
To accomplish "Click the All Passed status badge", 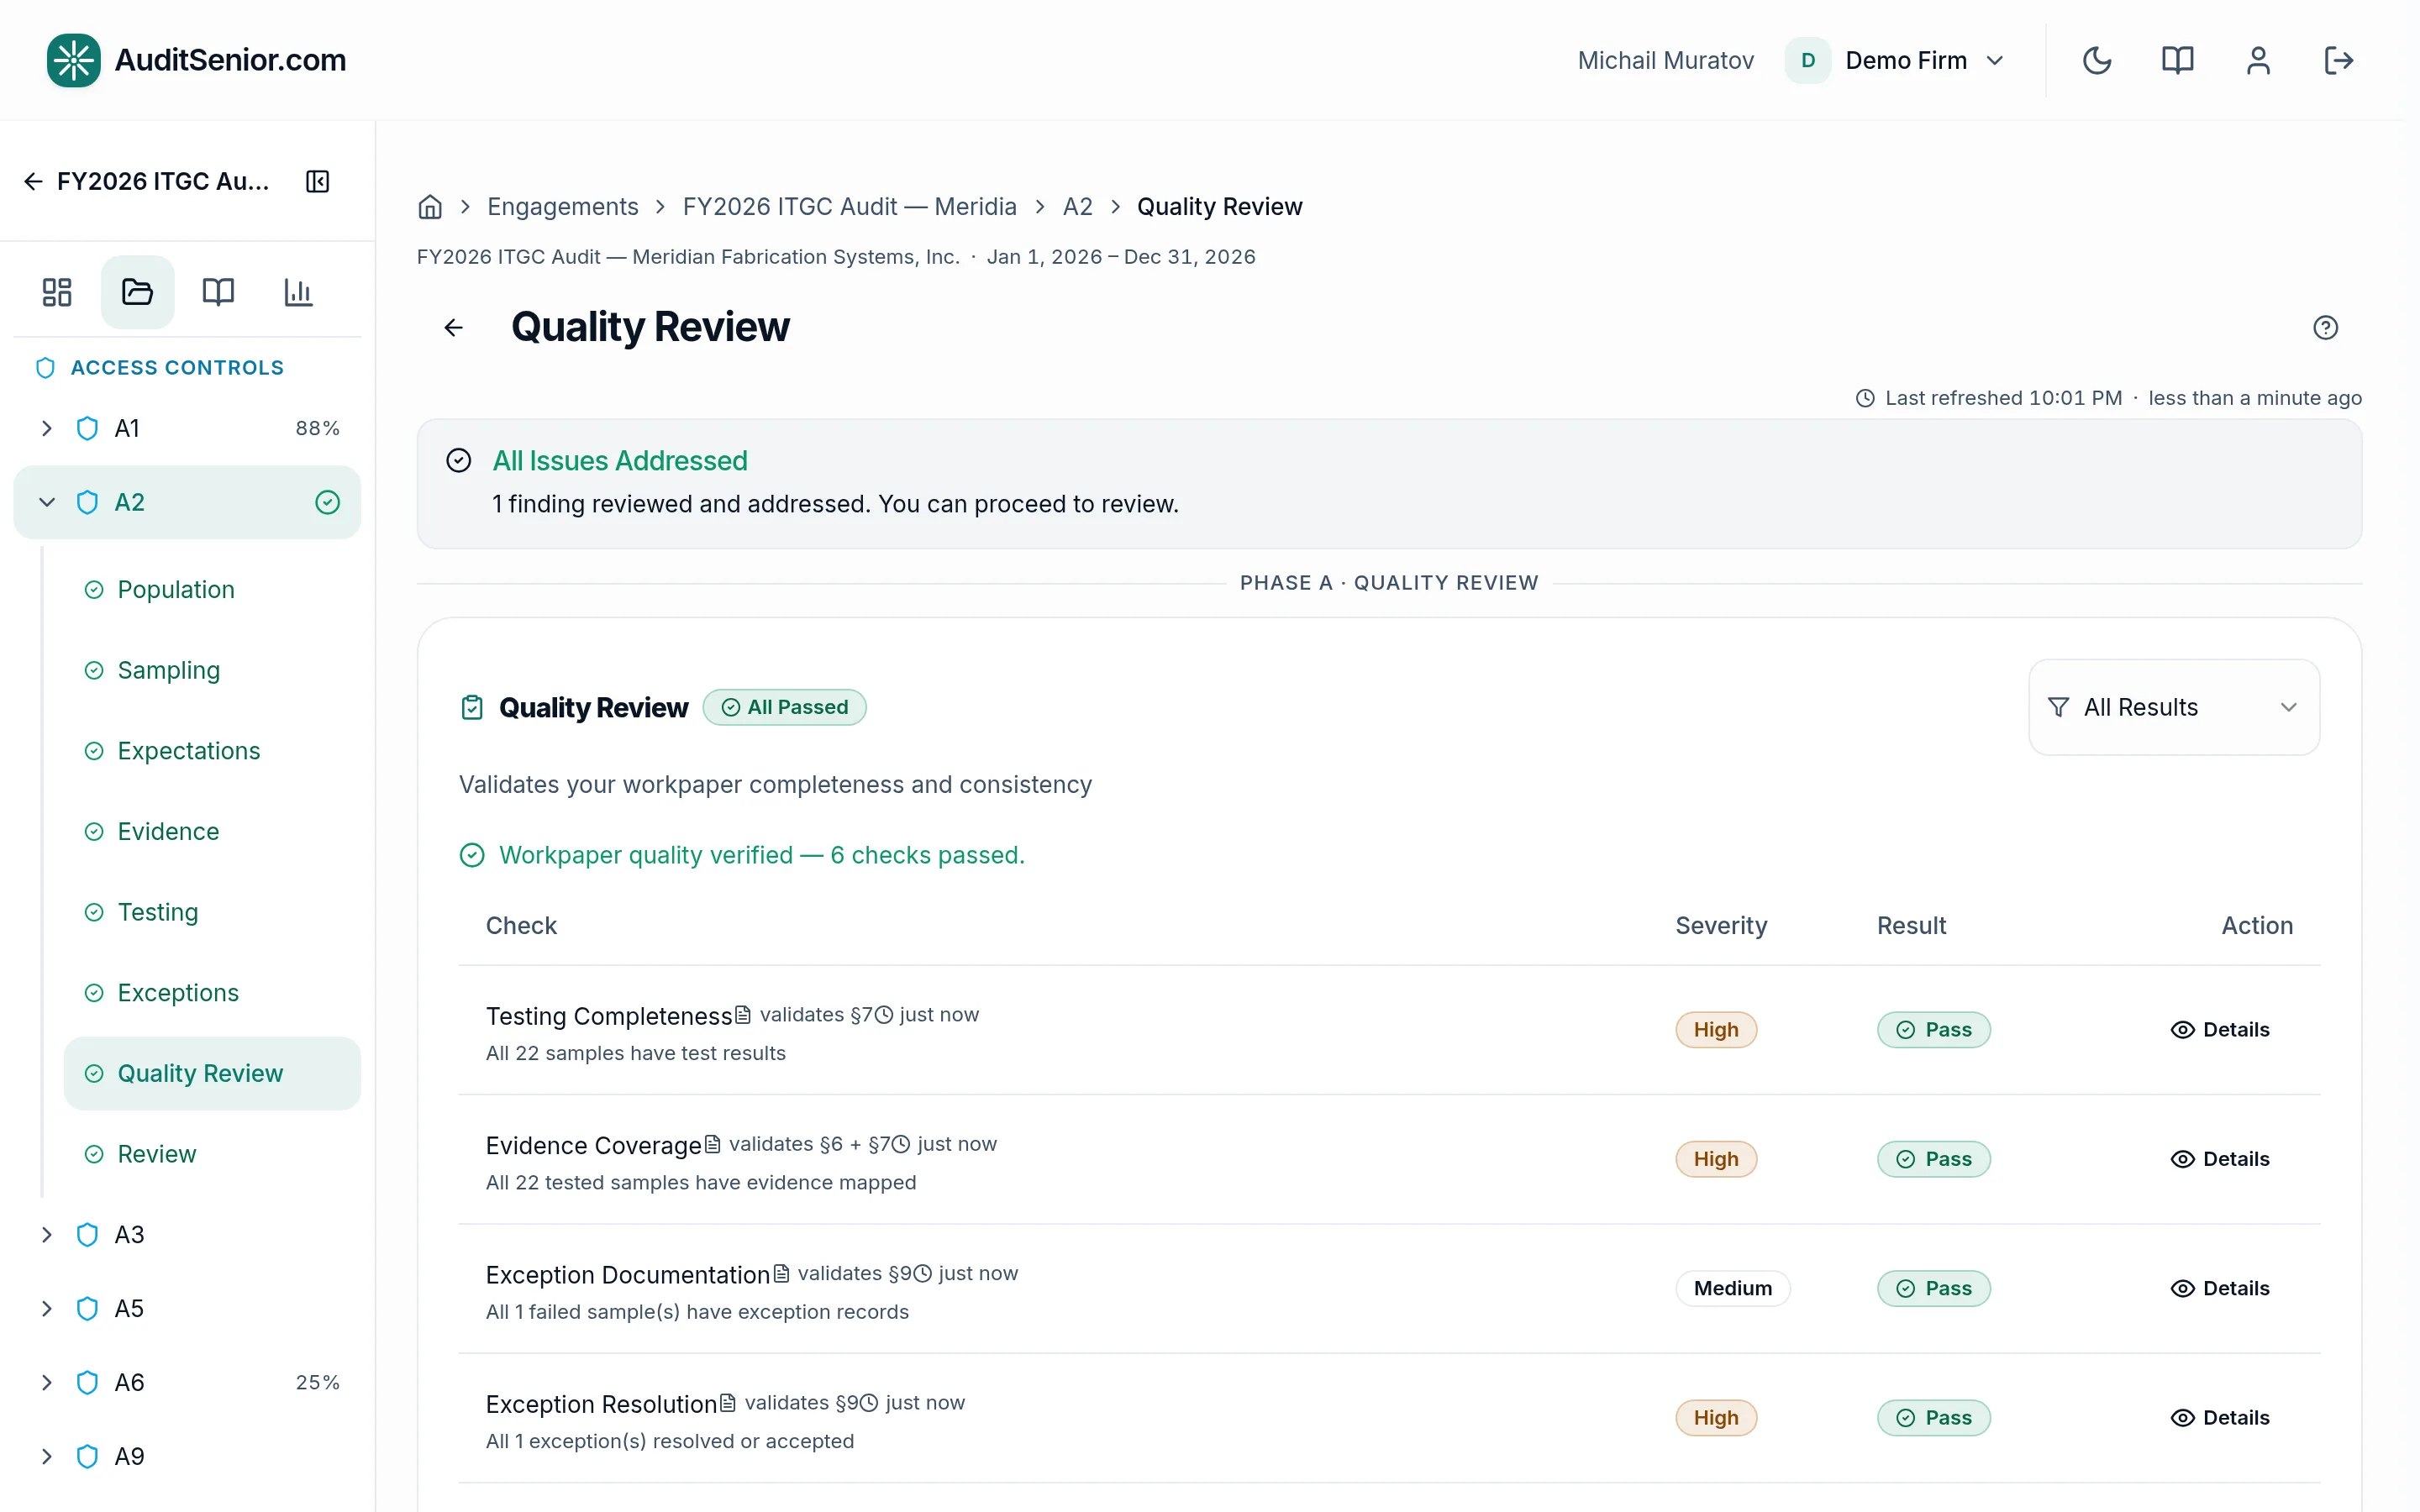I will [784, 707].
